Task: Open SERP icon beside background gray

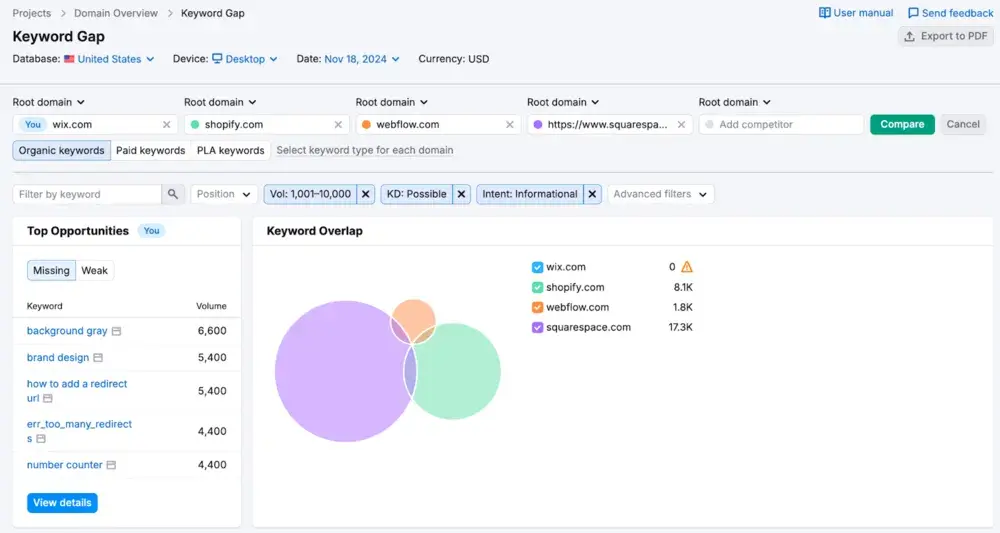Action: pyautogui.click(x=116, y=331)
